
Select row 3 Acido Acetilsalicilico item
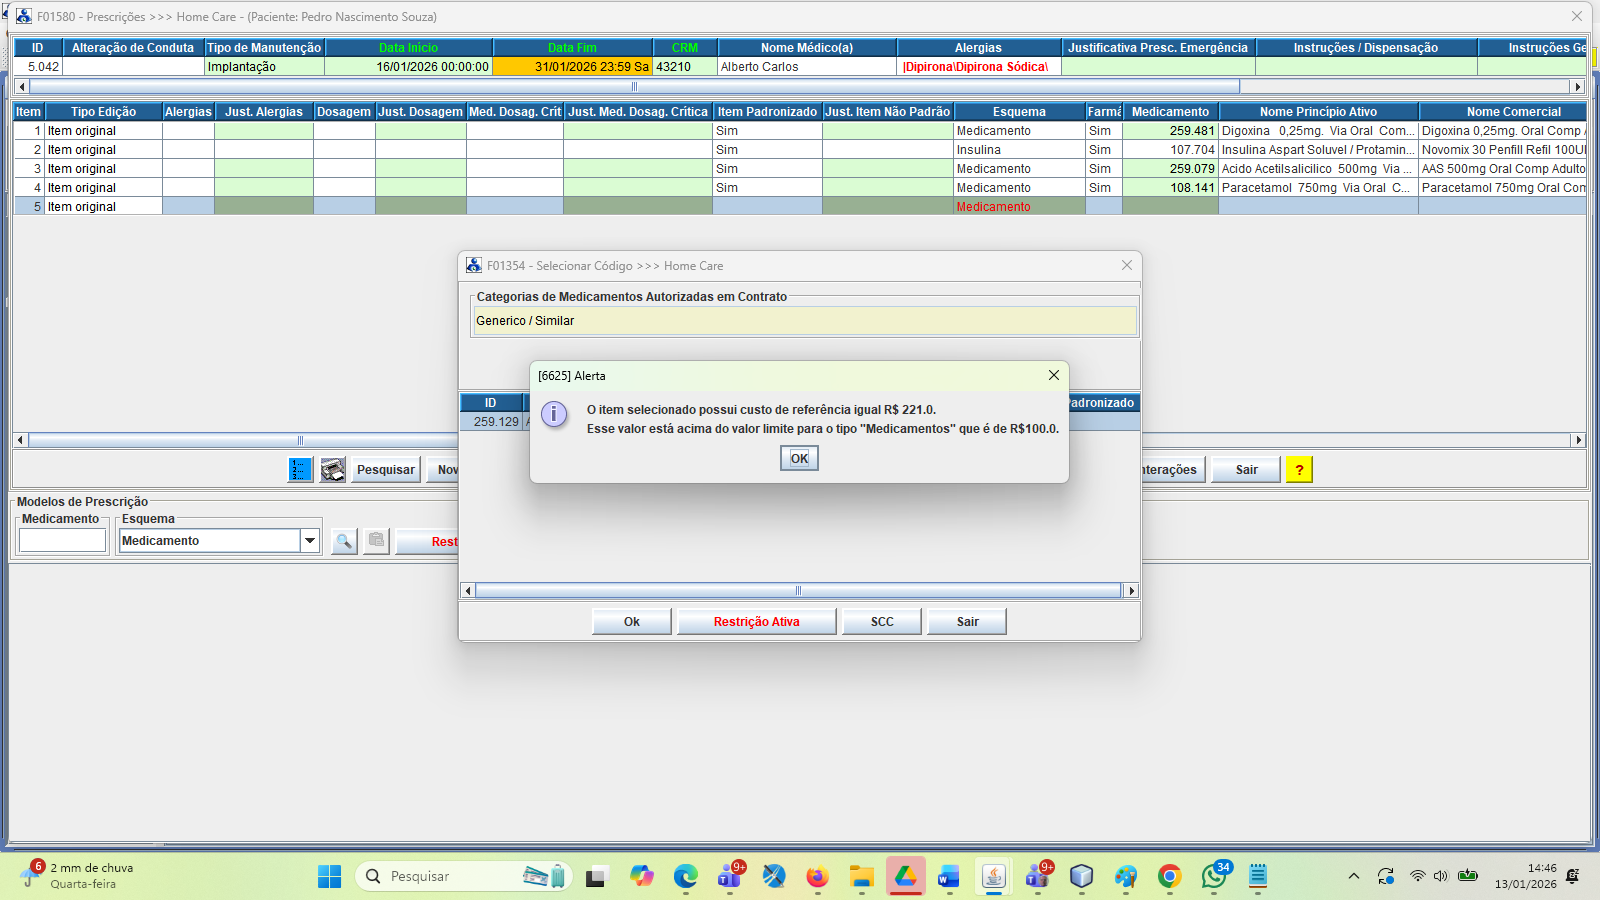click(x=1316, y=169)
